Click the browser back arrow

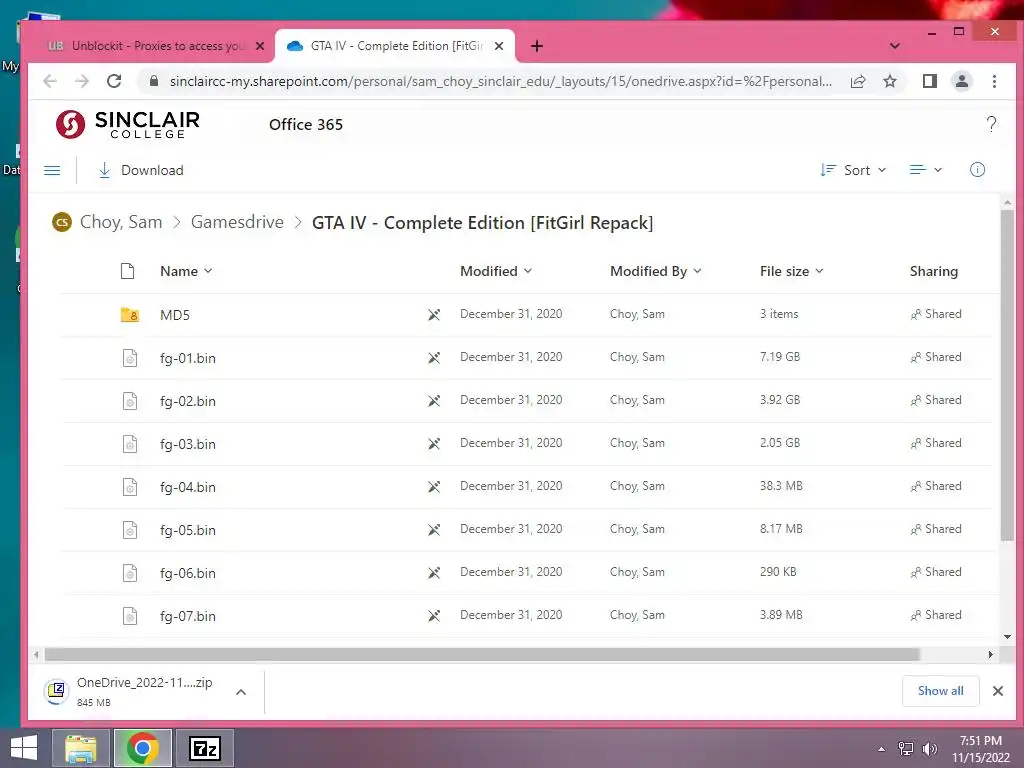[50, 81]
